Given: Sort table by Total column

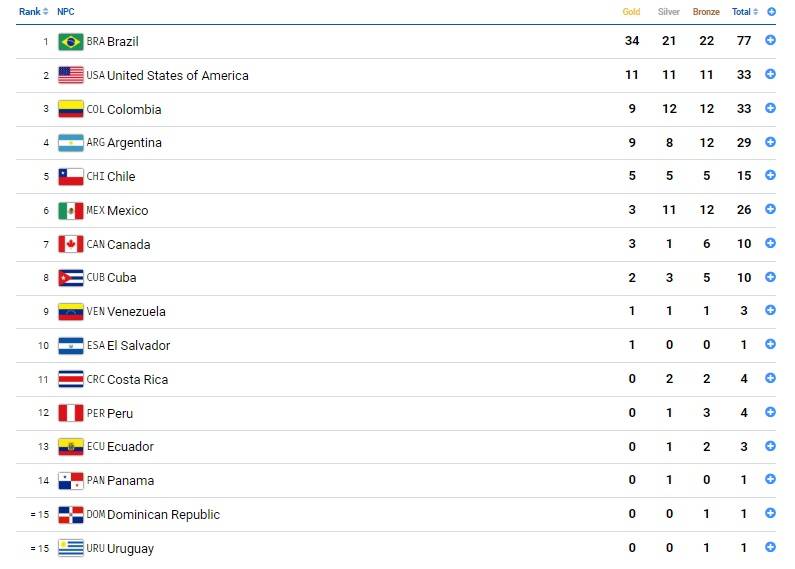Looking at the screenshot, I should pos(744,12).
